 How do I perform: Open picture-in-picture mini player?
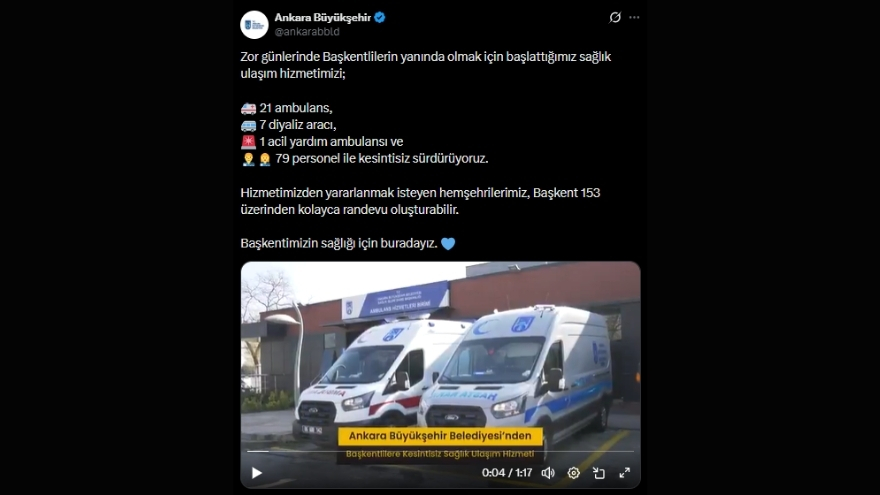pyautogui.click(x=599, y=473)
